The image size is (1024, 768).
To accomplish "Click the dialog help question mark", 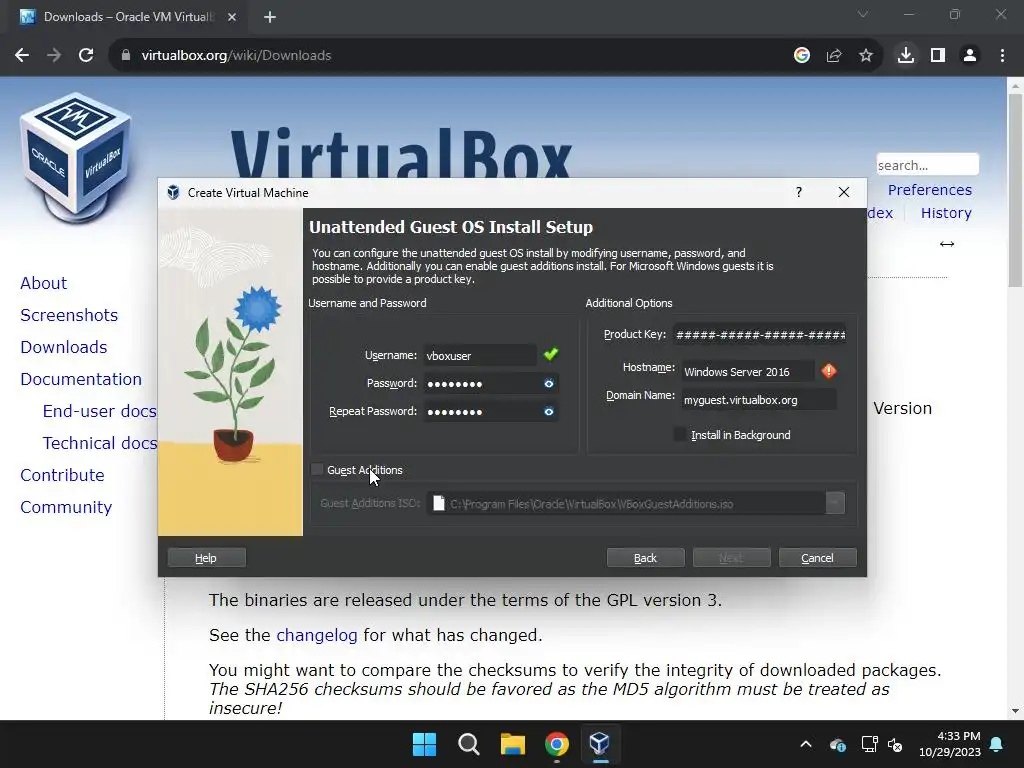I will (799, 192).
